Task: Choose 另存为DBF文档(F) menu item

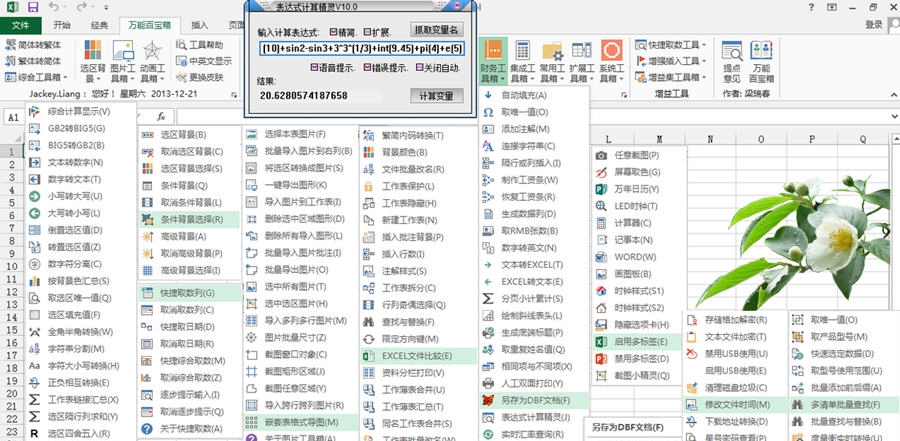Action: pyautogui.click(x=534, y=400)
